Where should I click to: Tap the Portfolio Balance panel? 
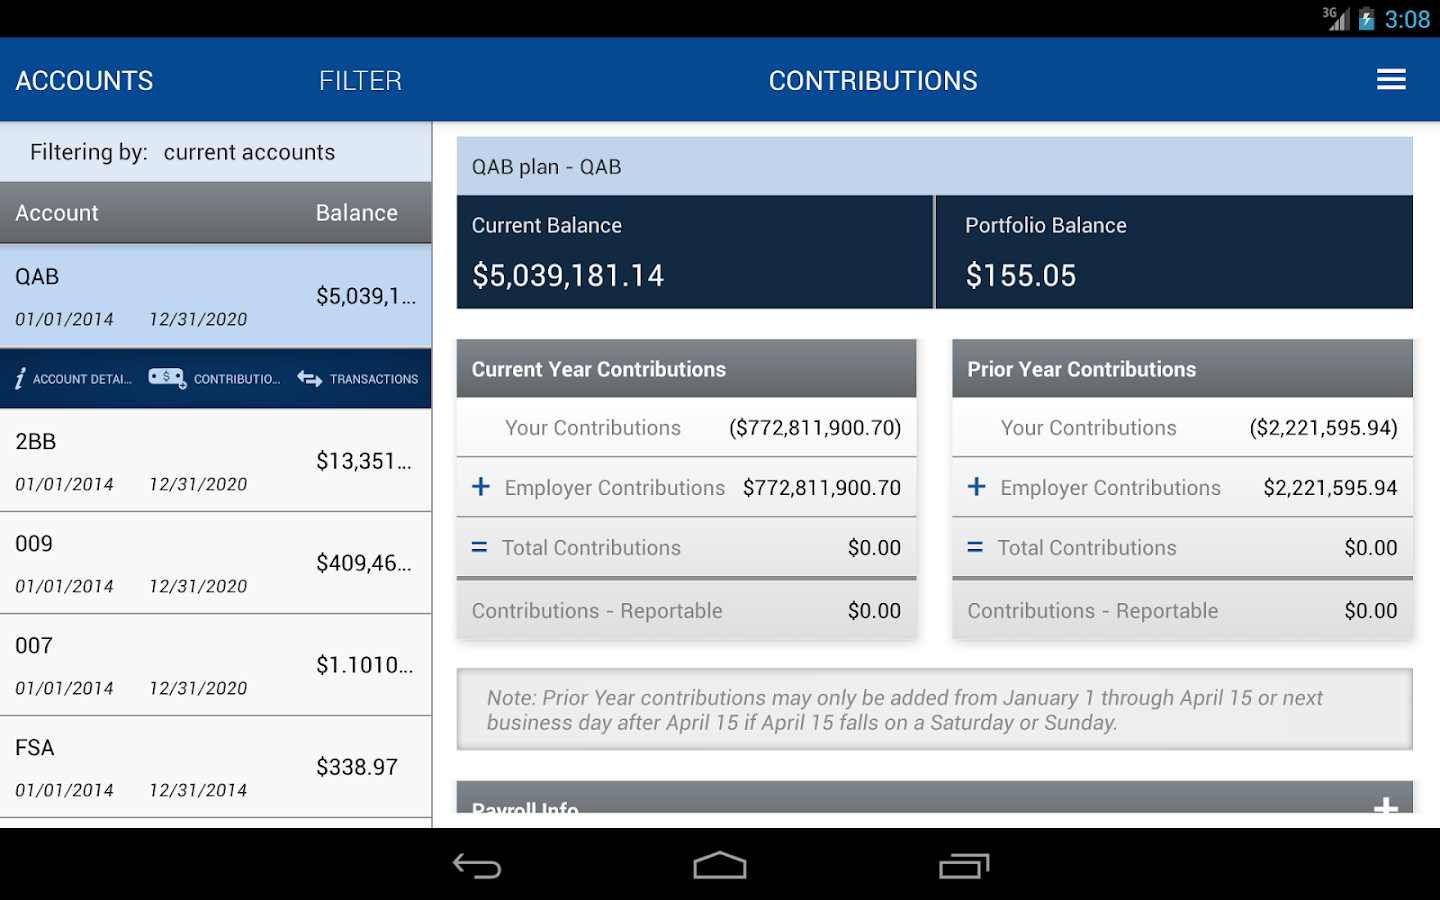pos(1173,252)
